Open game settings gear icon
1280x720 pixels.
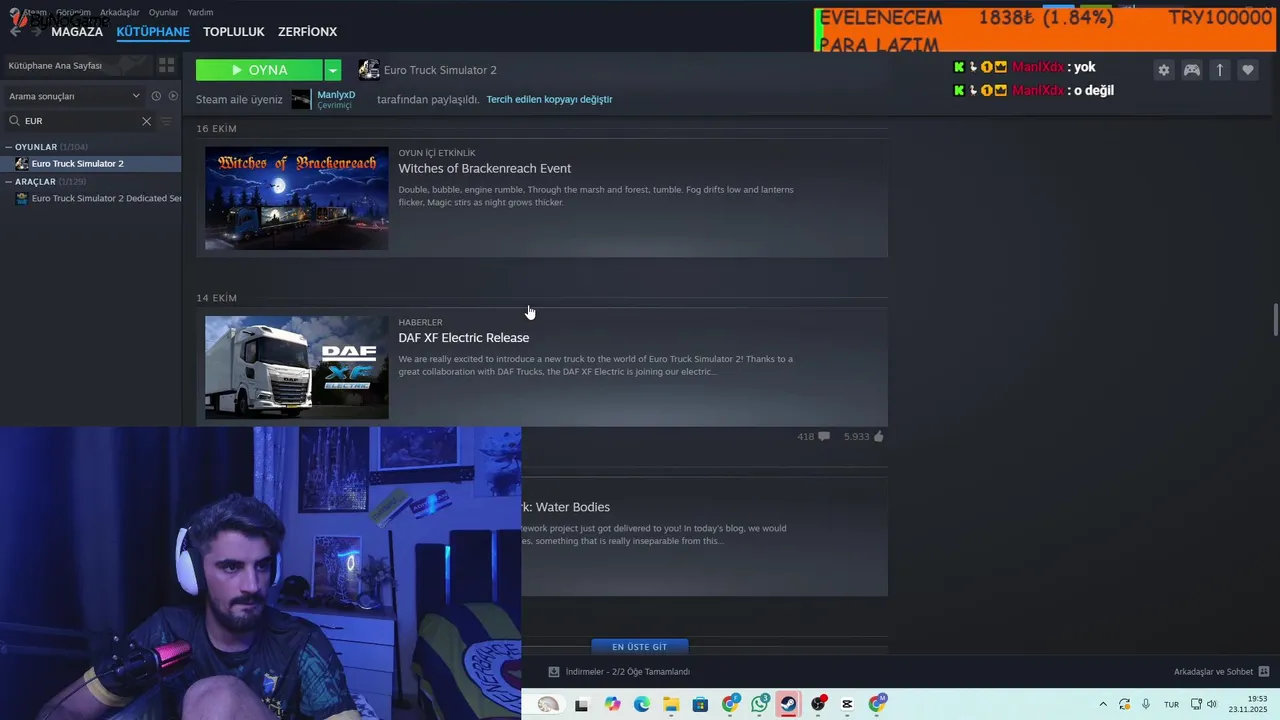click(1164, 70)
